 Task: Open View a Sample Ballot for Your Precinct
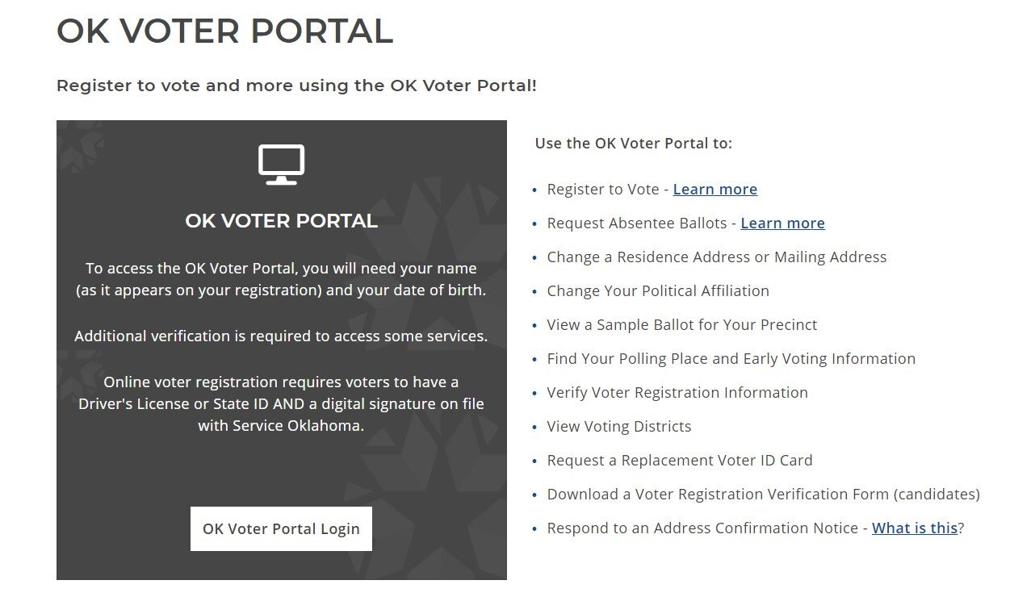click(681, 324)
